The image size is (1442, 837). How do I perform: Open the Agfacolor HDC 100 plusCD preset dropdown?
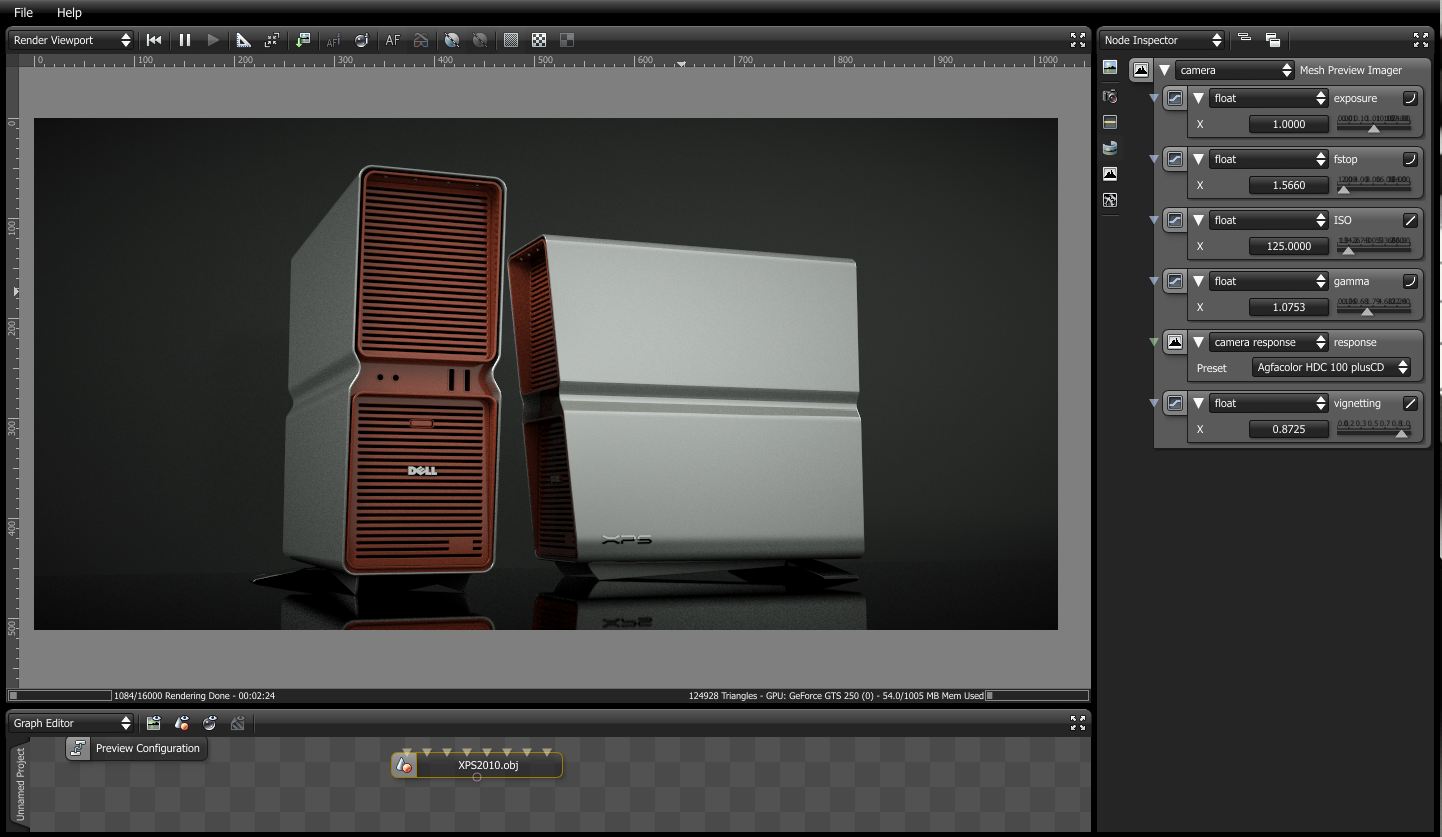point(1331,367)
